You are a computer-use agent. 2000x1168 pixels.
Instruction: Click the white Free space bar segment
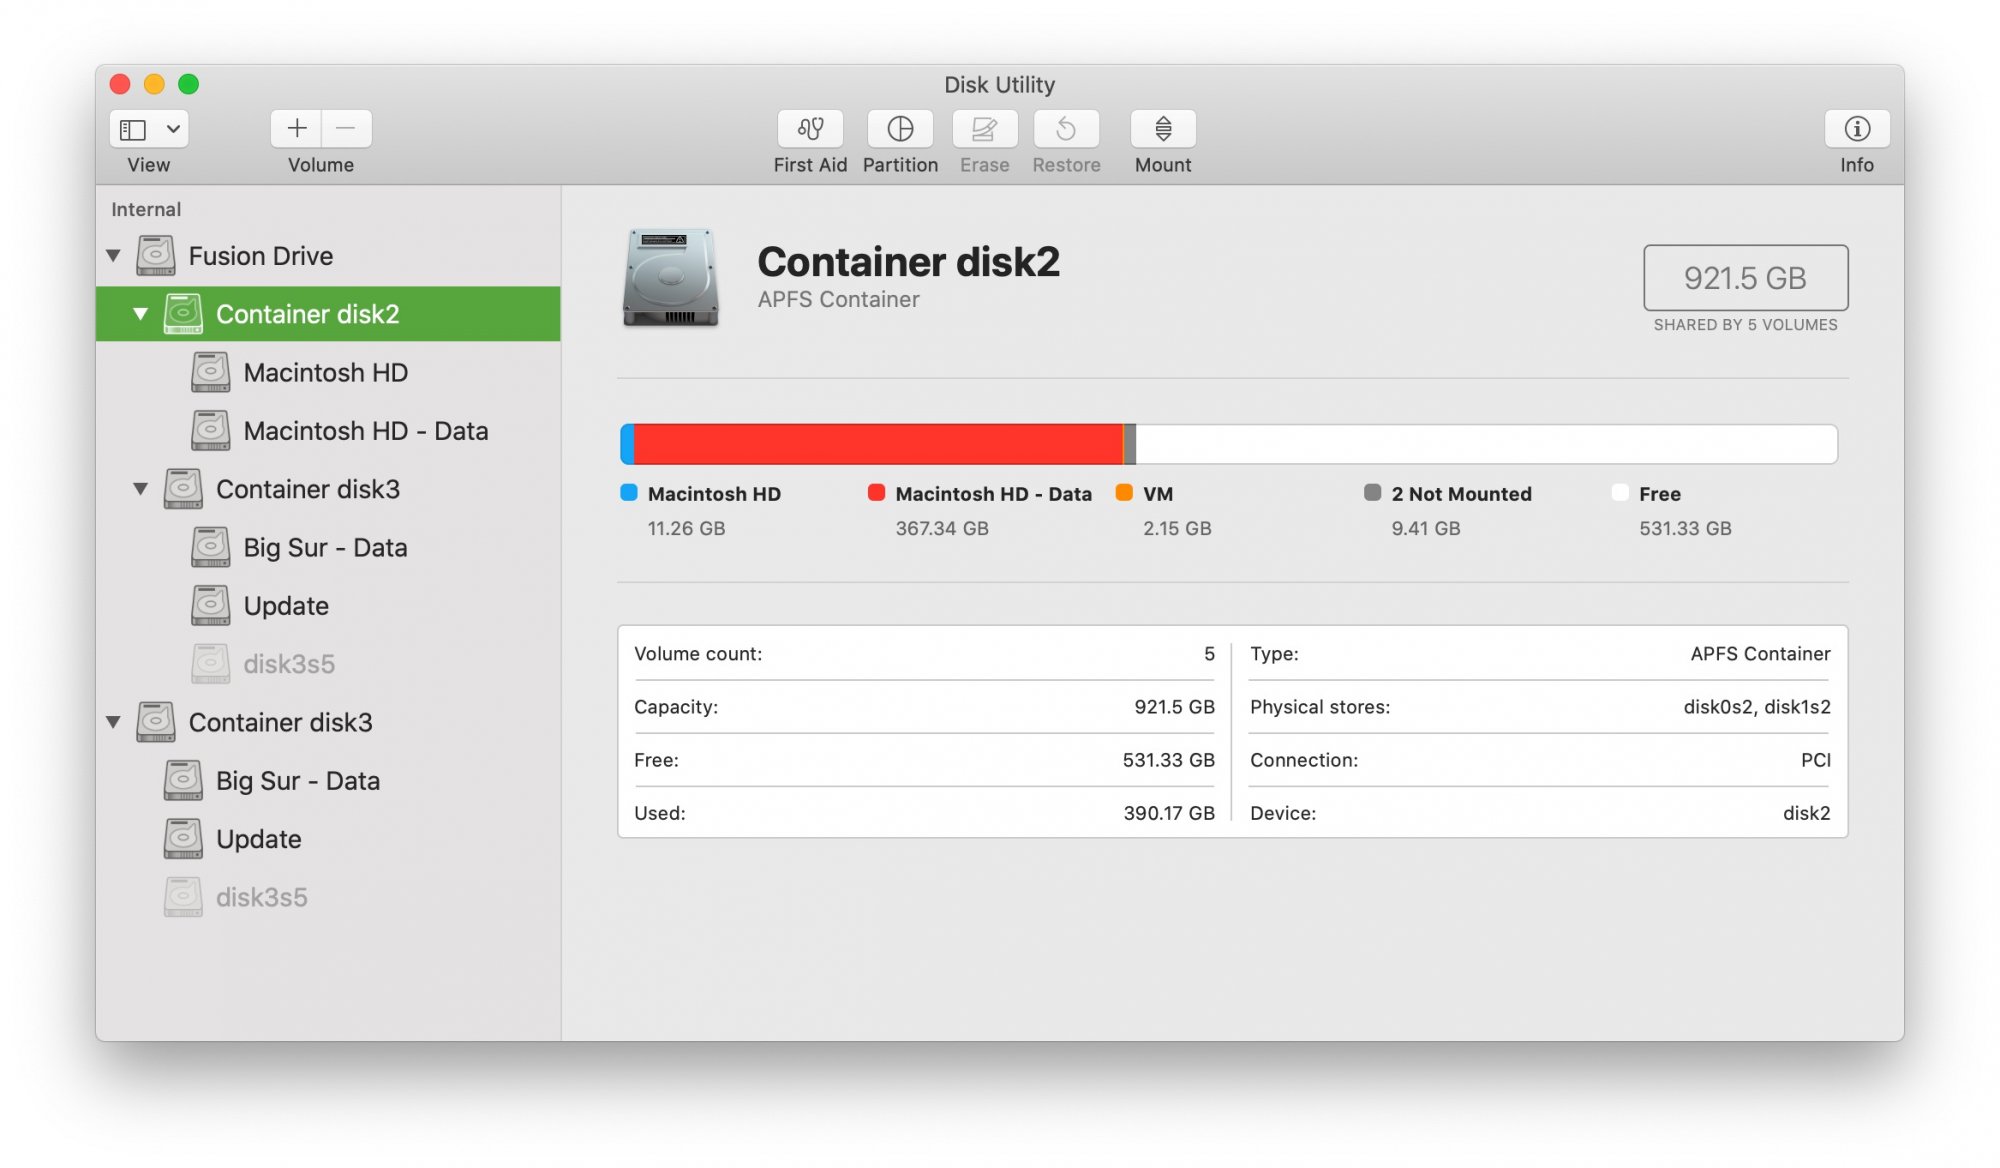pyautogui.click(x=1486, y=444)
